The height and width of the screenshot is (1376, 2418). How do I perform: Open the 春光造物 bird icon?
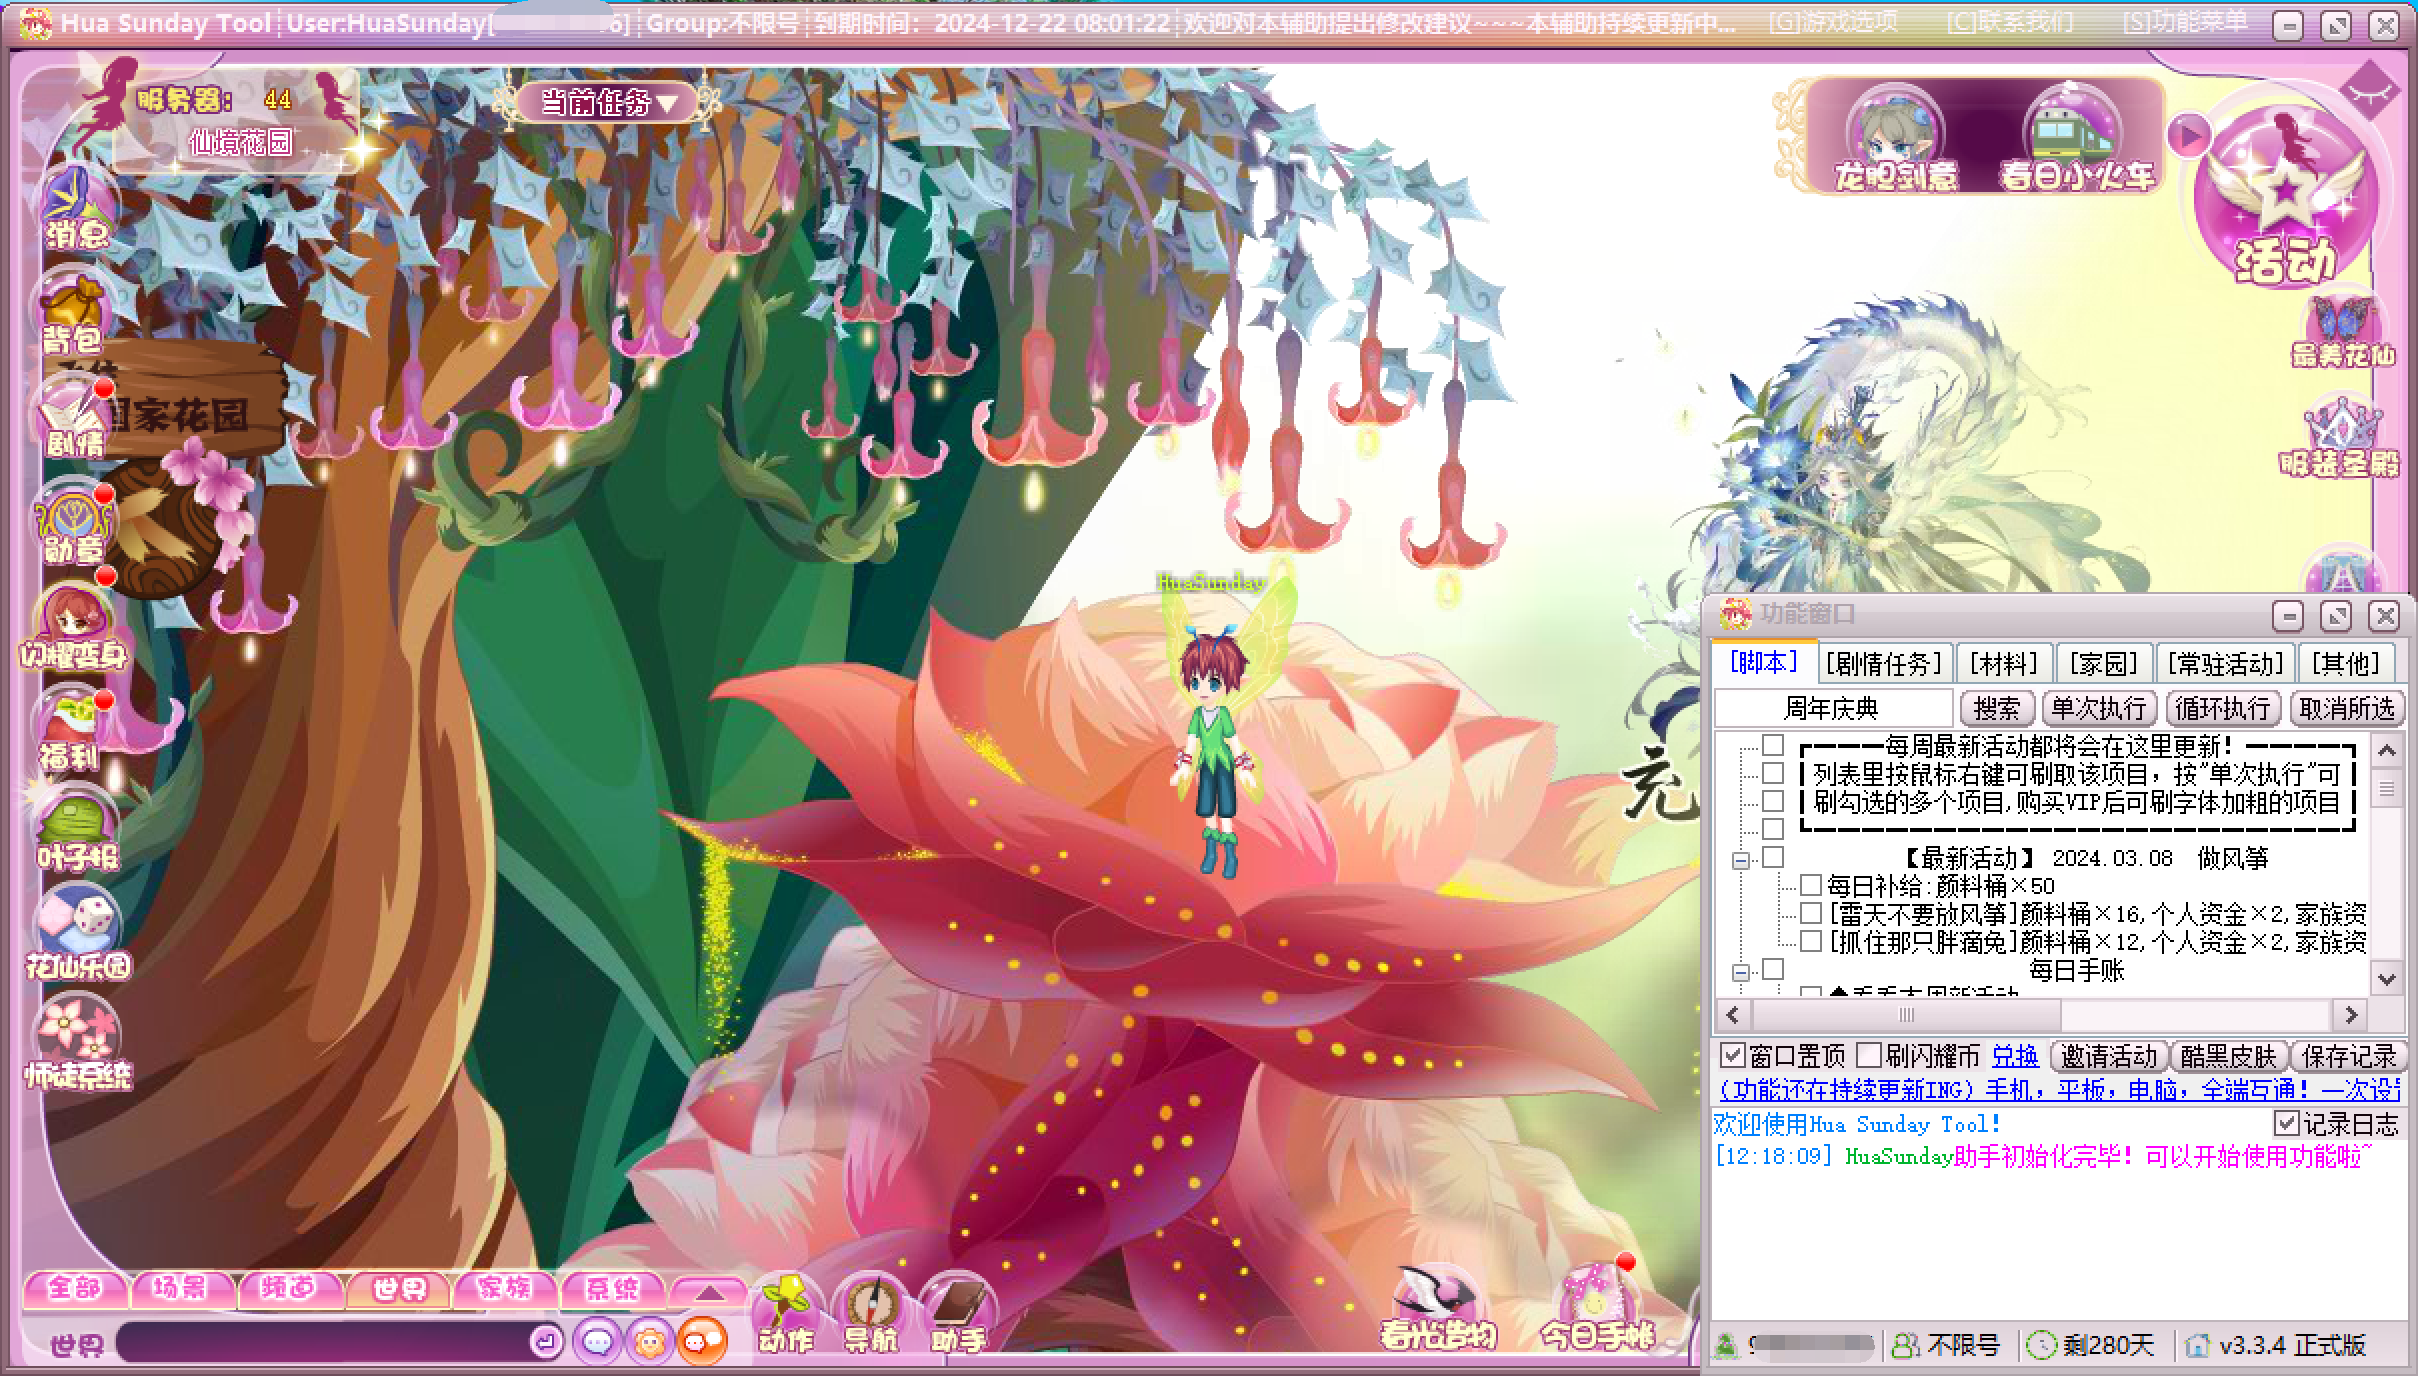1436,1308
